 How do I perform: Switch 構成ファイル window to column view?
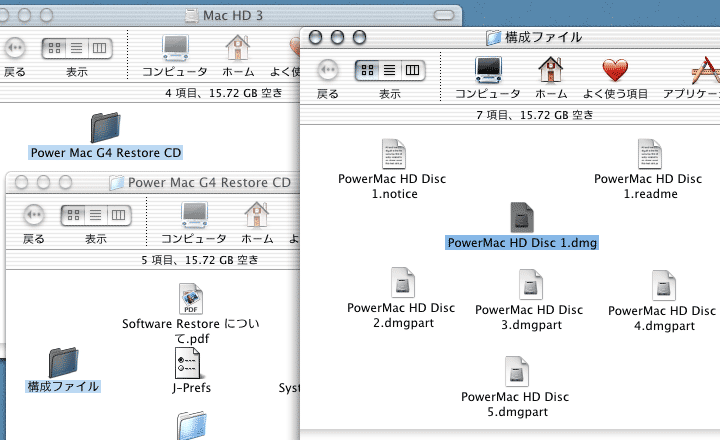click(412, 70)
